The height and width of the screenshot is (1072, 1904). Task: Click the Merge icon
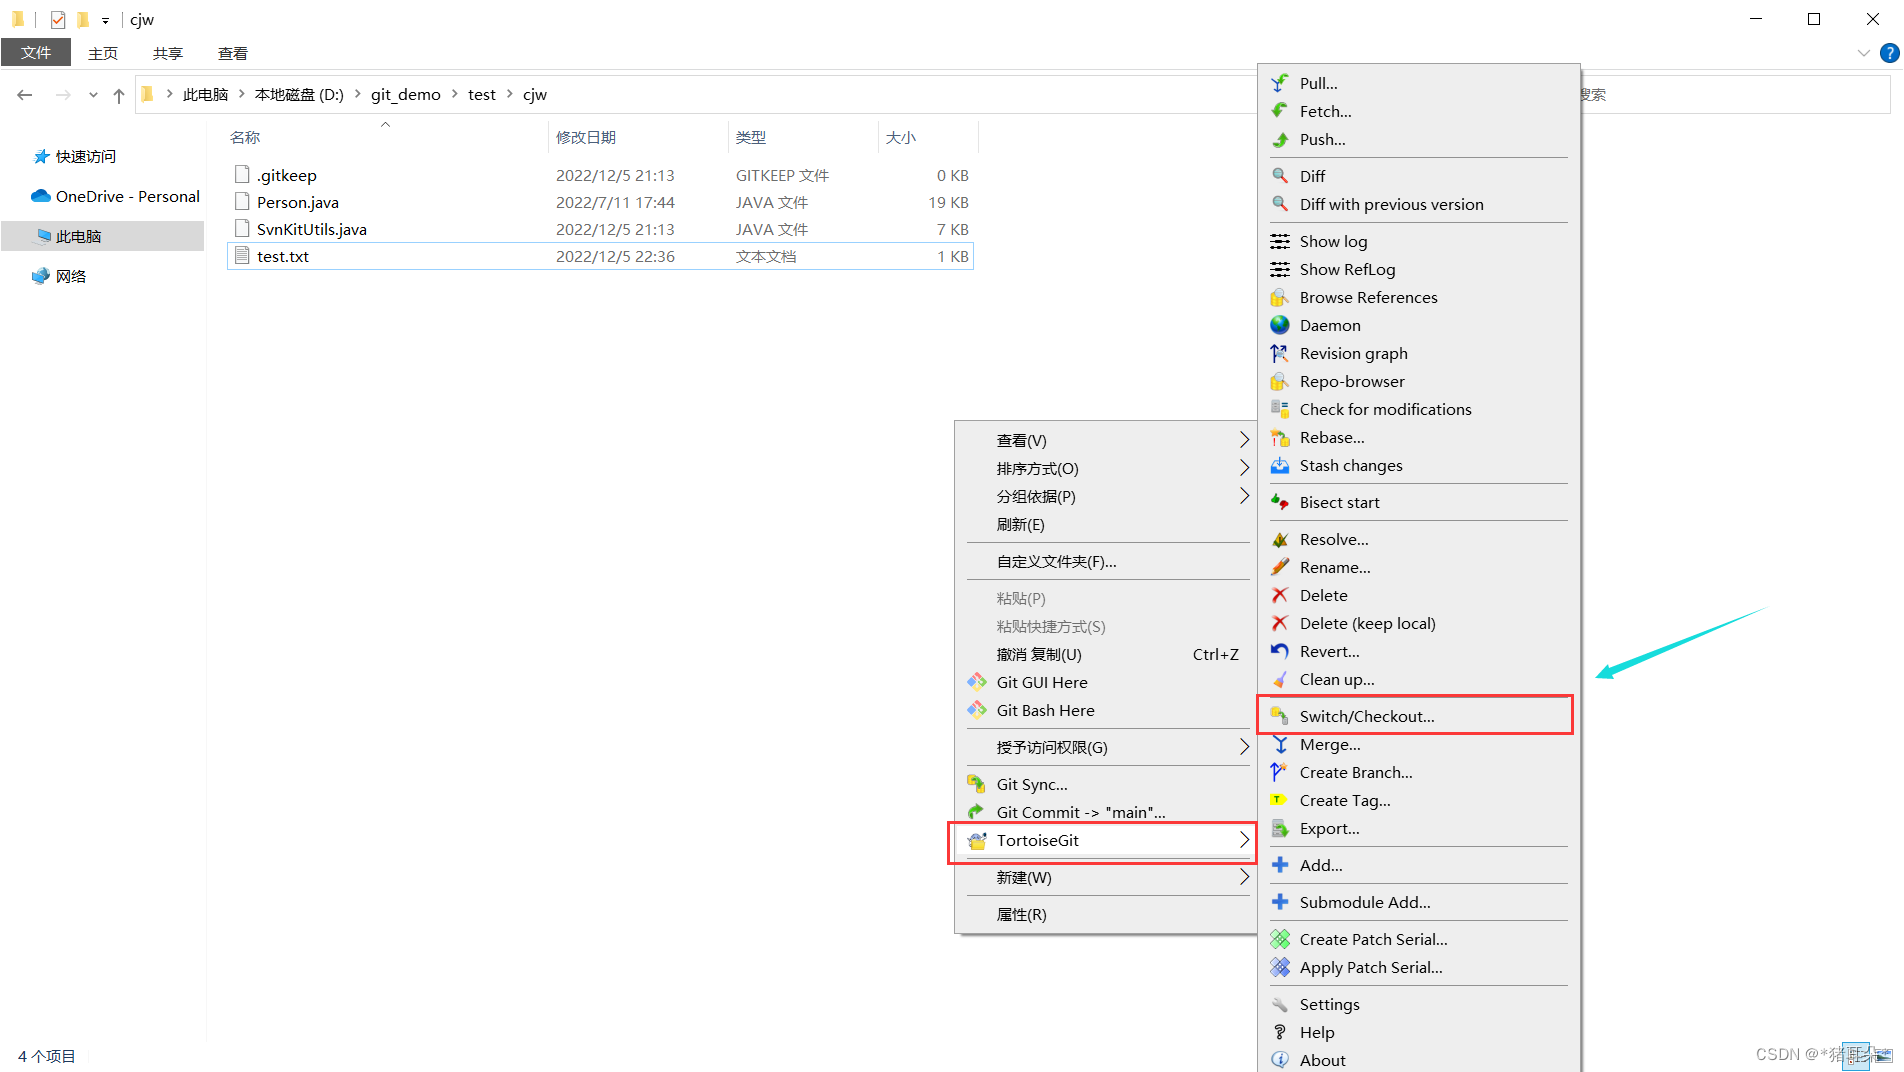(x=1280, y=744)
